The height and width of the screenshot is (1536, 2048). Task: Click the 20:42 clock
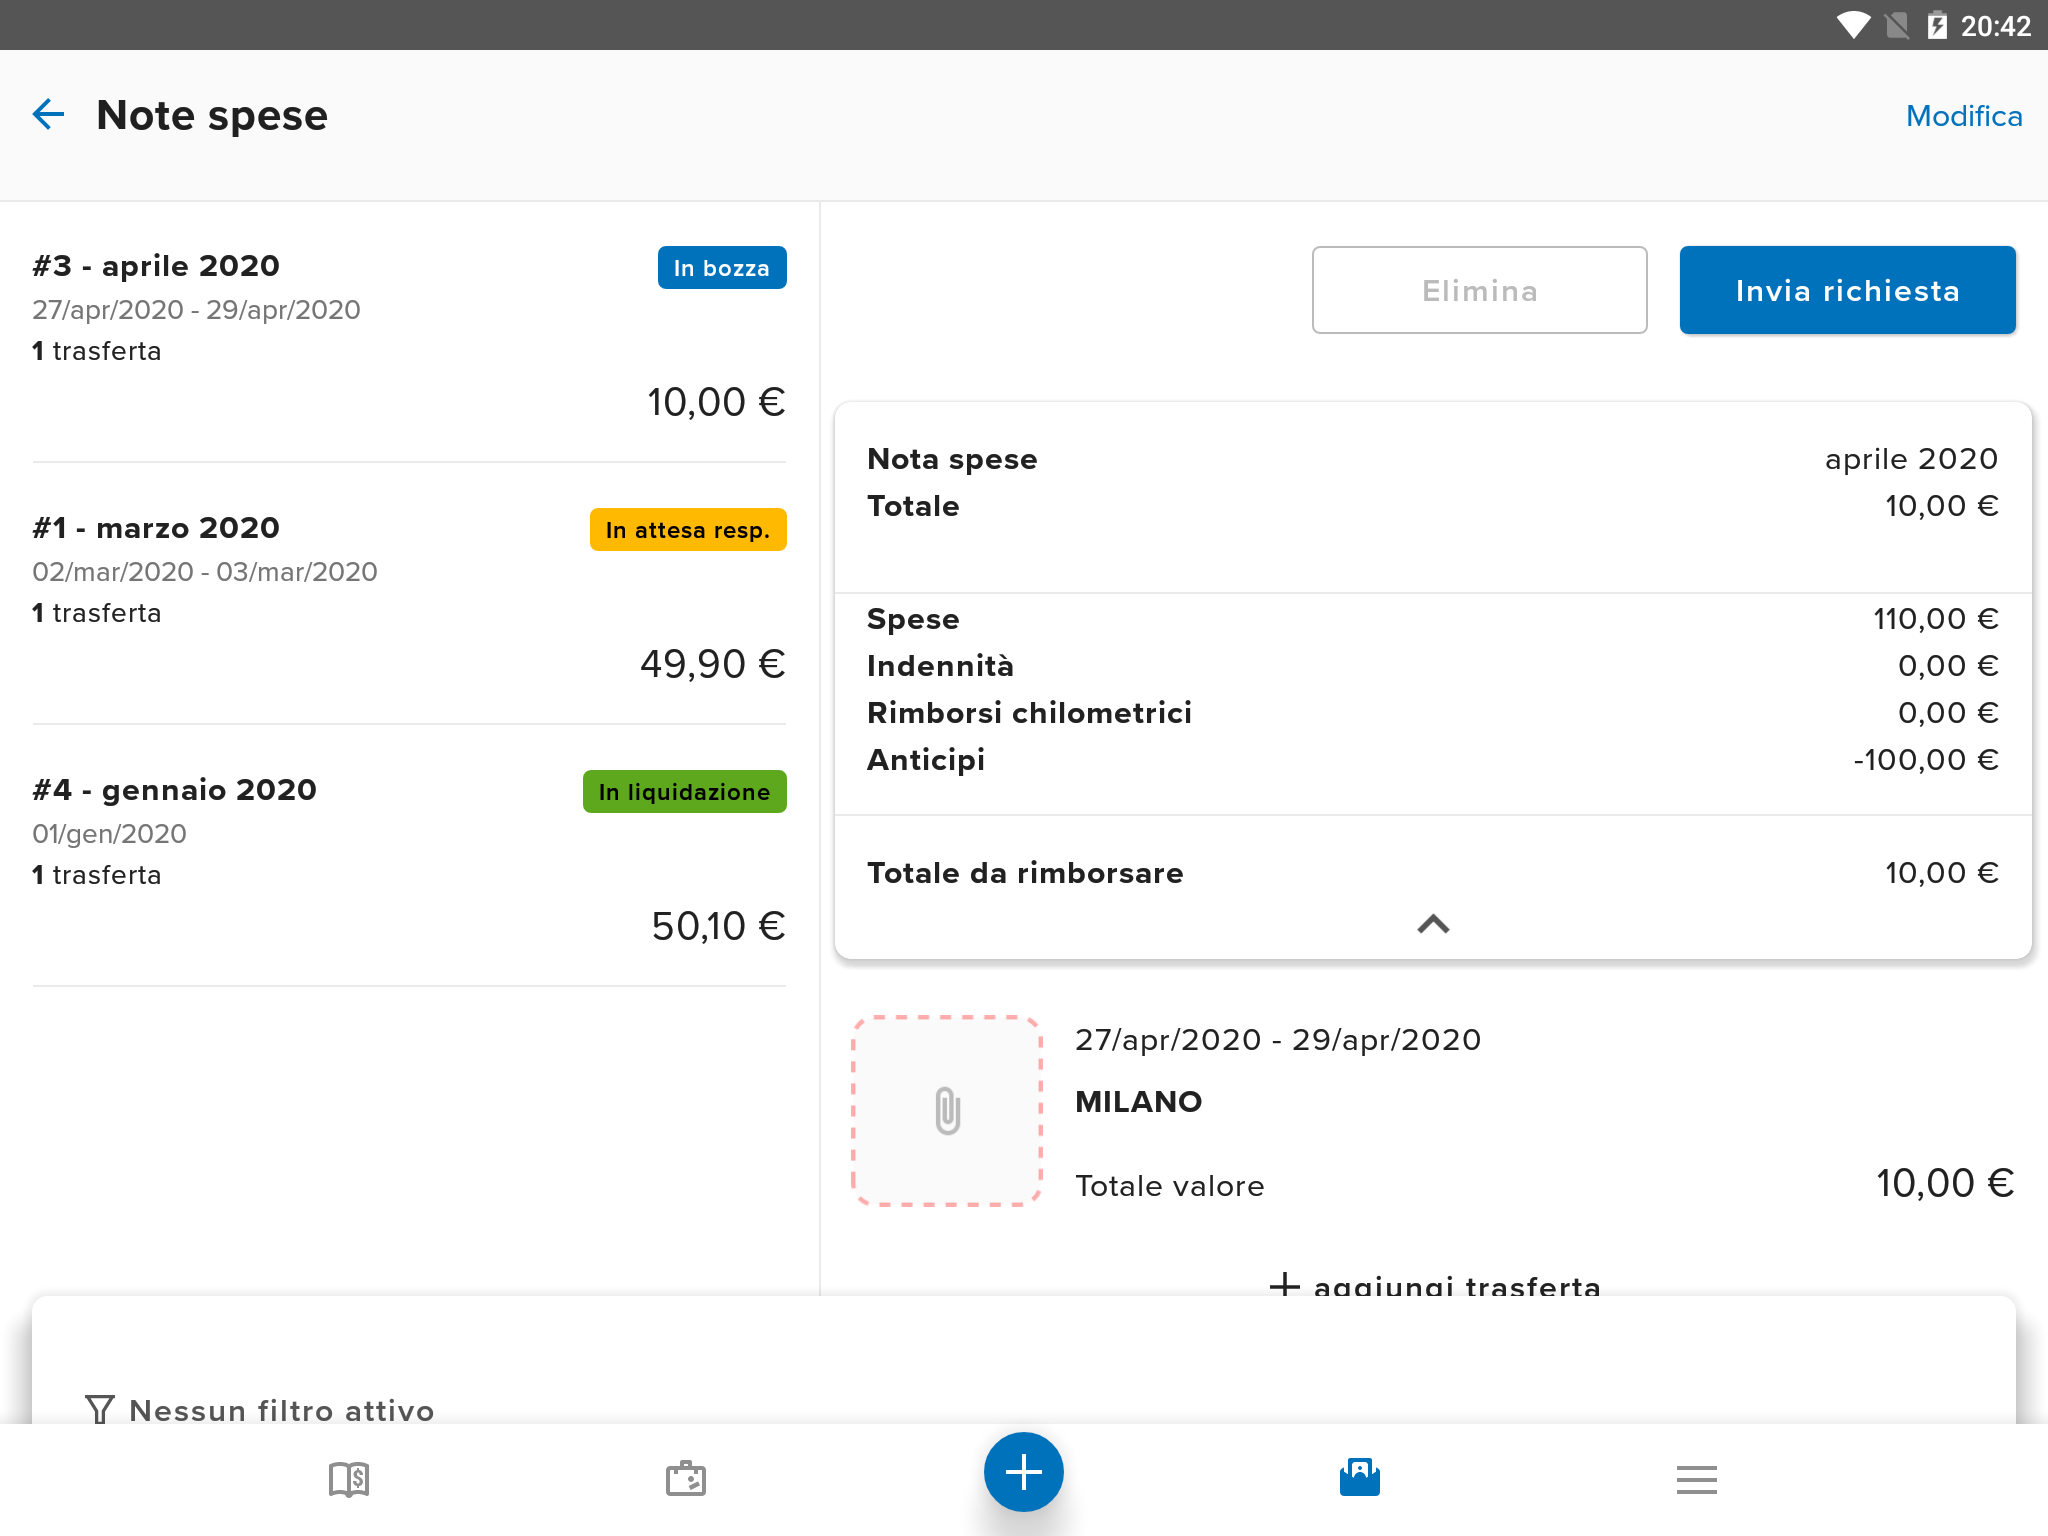pyautogui.click(x=1995, y=26)
